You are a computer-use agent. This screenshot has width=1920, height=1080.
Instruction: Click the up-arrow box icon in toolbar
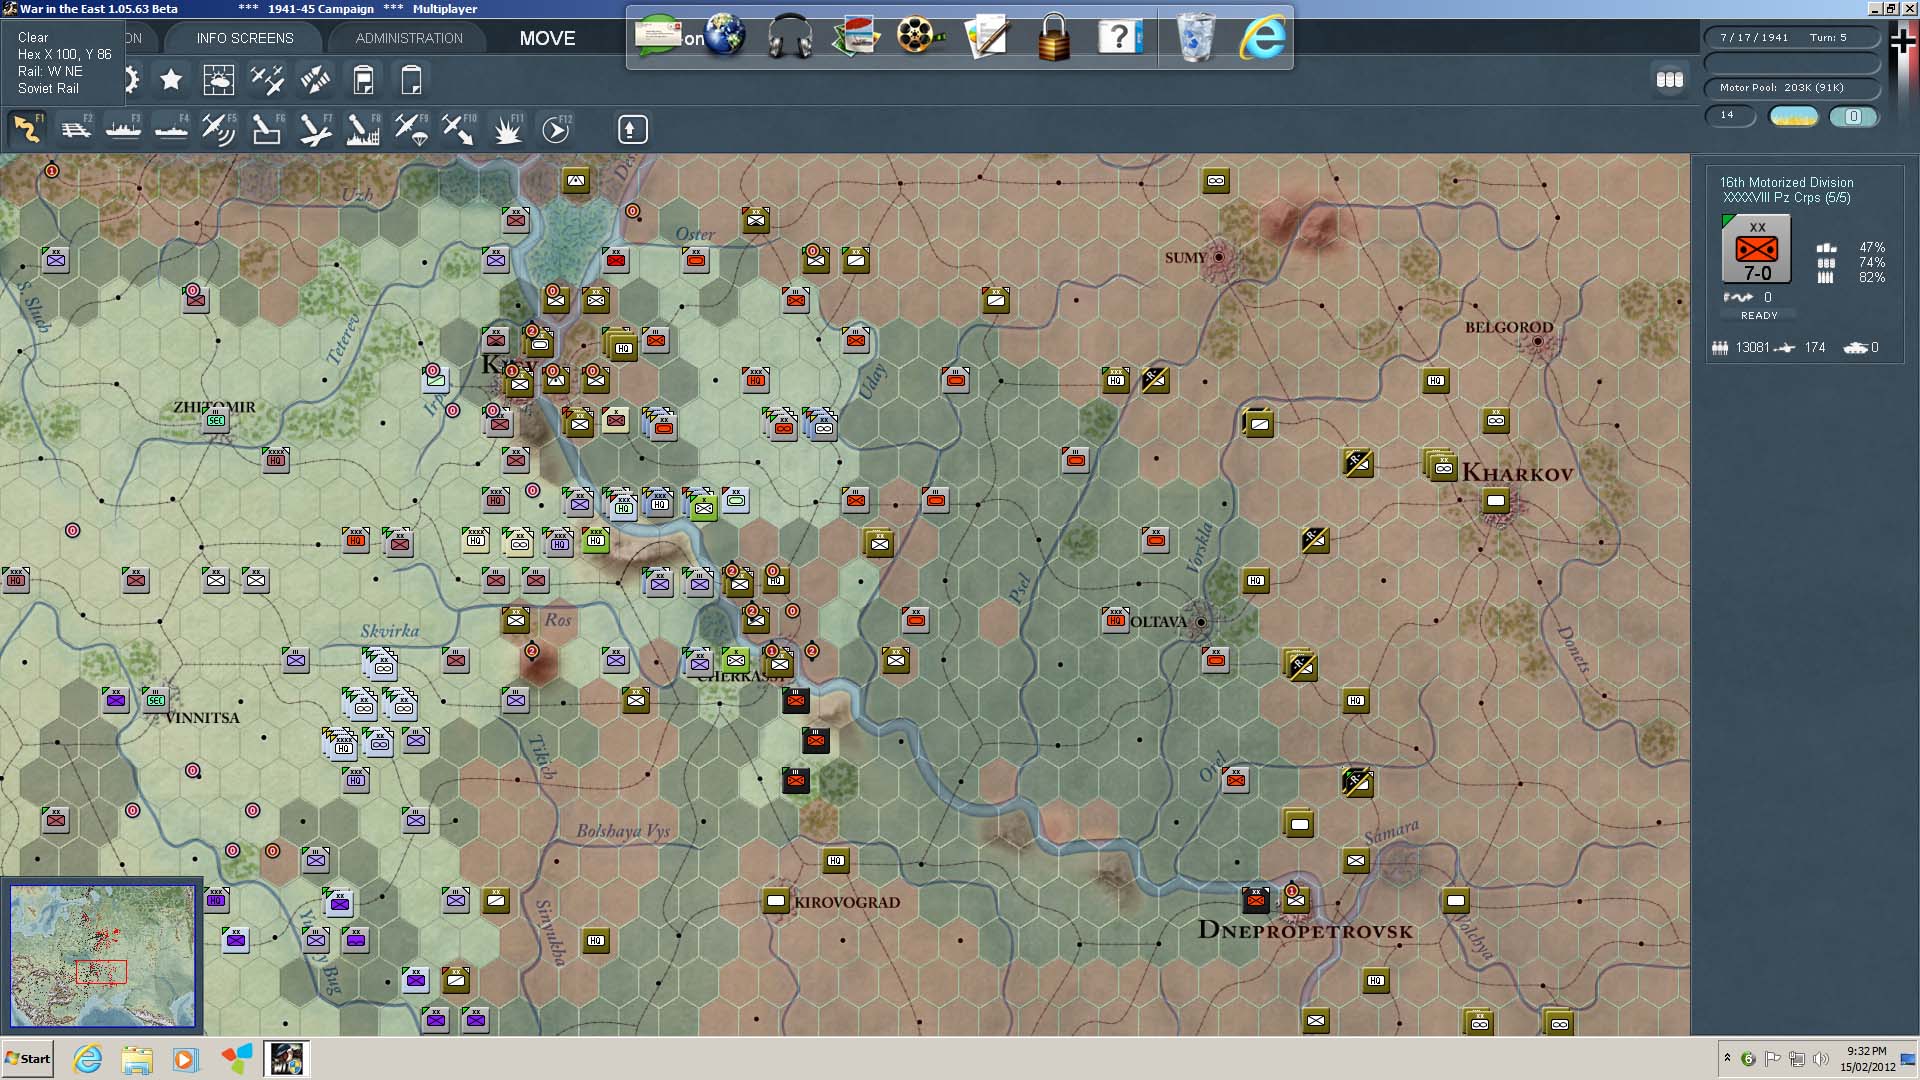[x=632, y=129]
